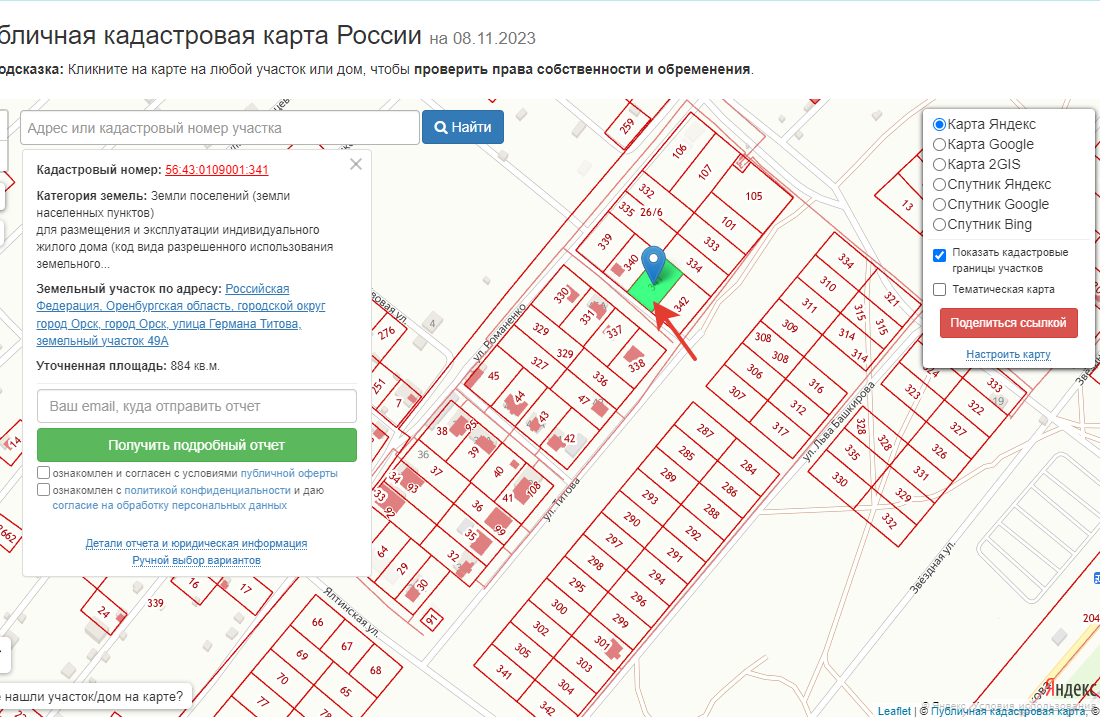This screenshot has height=717, width=1100.
Task: Focus the address or cadastral number field
Action: (220, 128)
